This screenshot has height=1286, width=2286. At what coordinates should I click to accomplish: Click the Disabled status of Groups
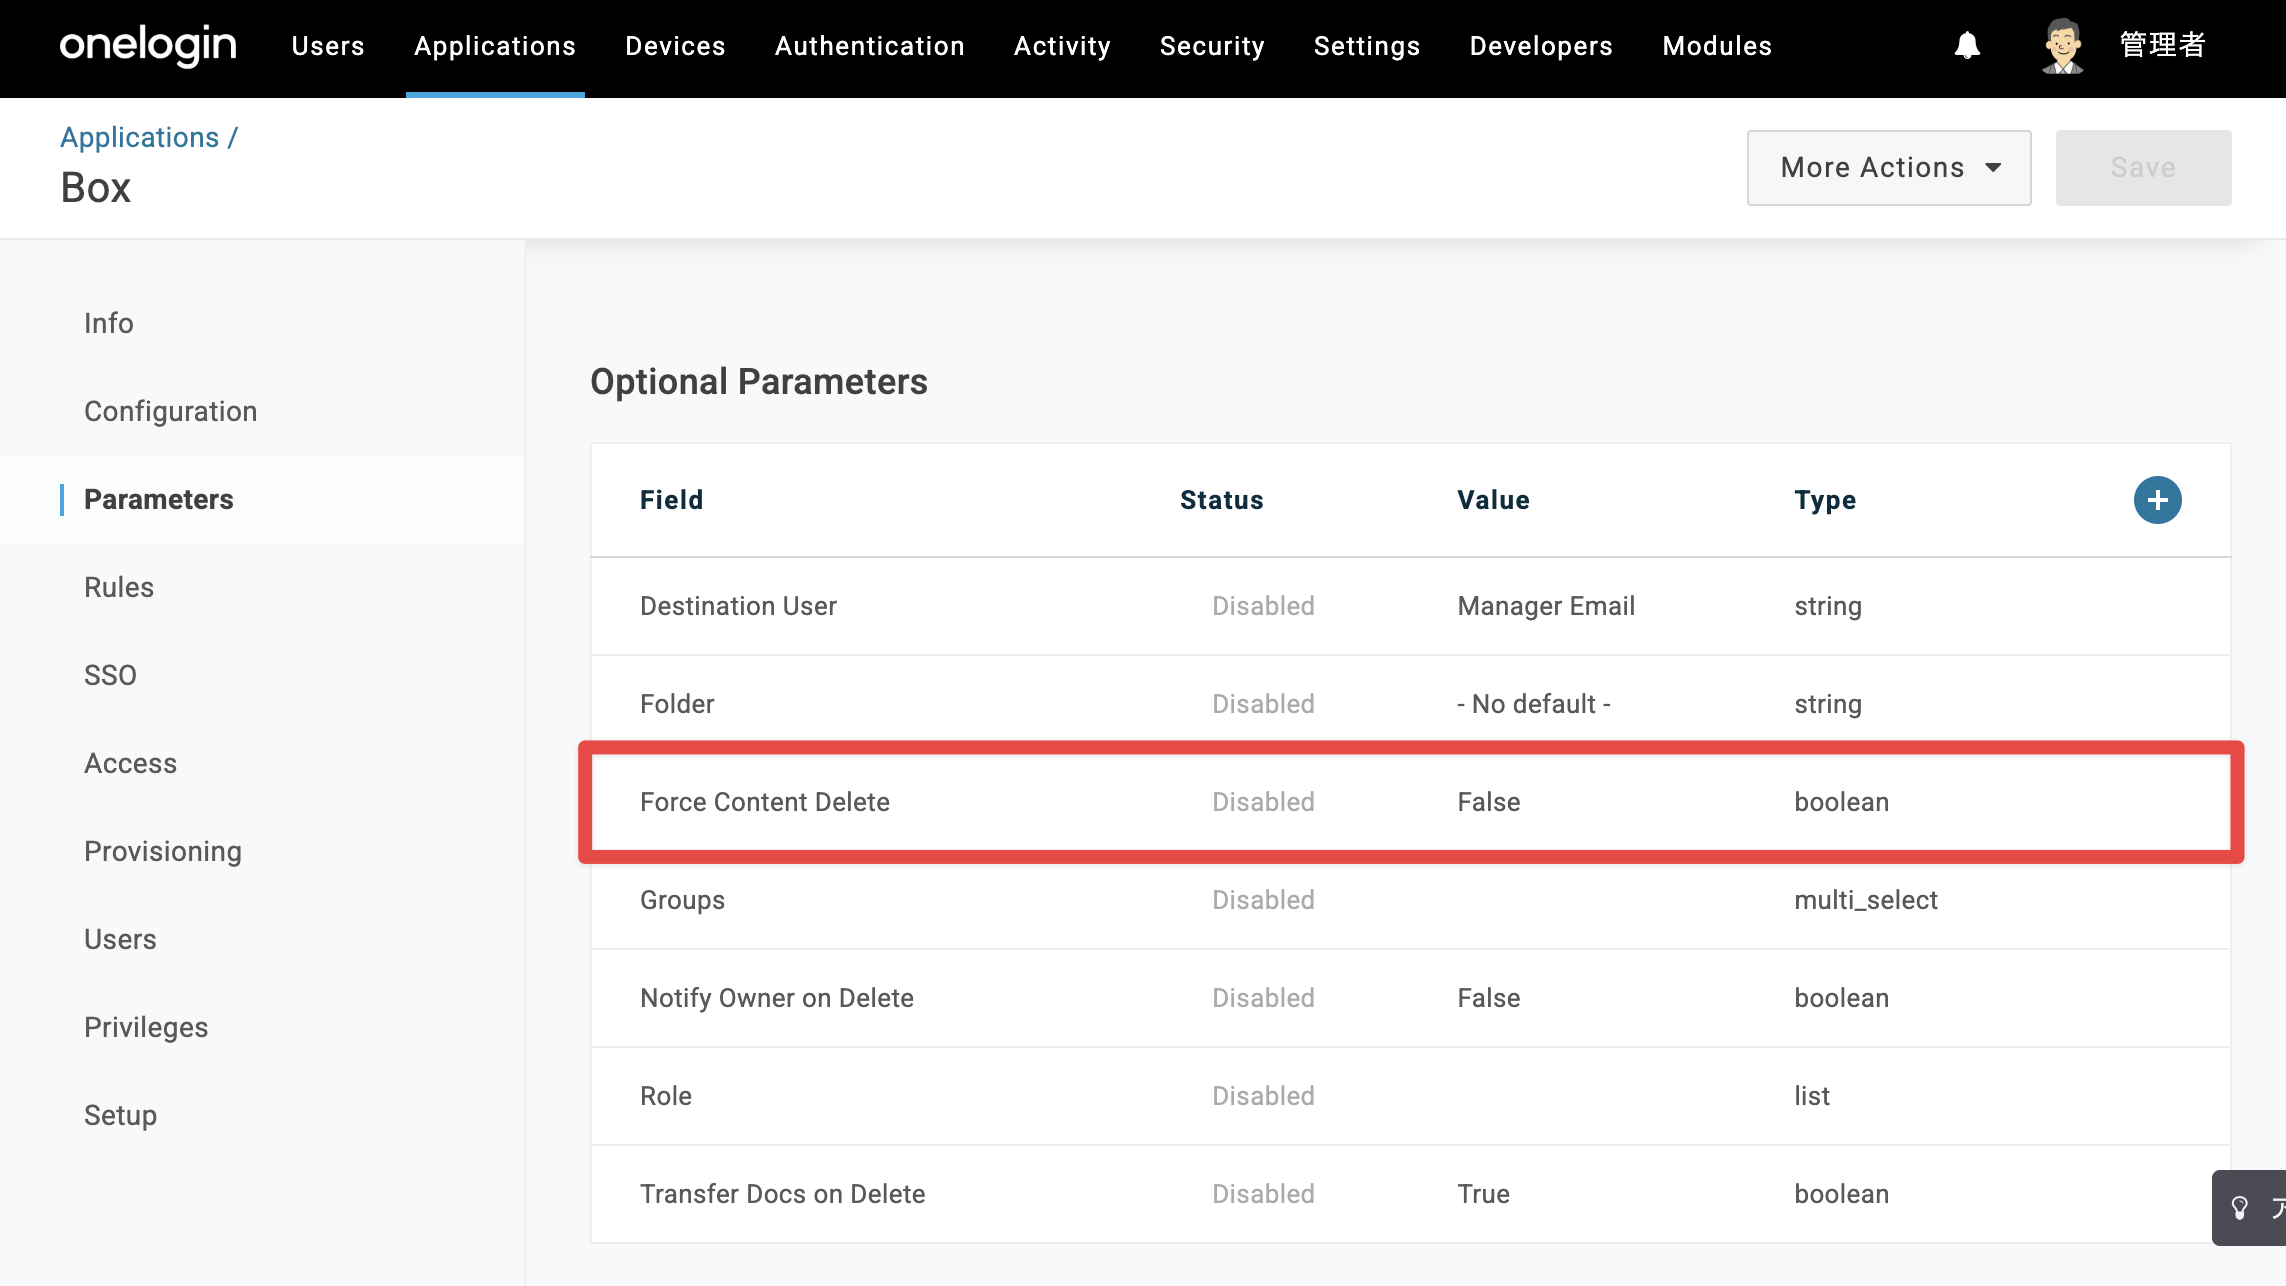(x=1263, y=900)
